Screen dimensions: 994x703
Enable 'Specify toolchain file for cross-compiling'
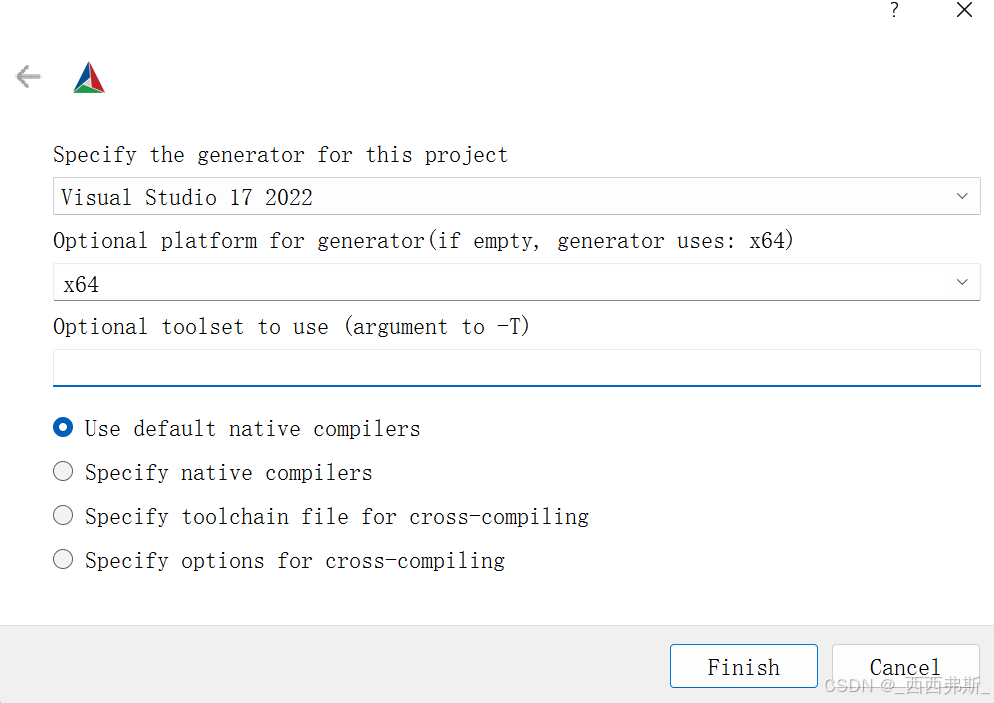(x=63, y=516)
